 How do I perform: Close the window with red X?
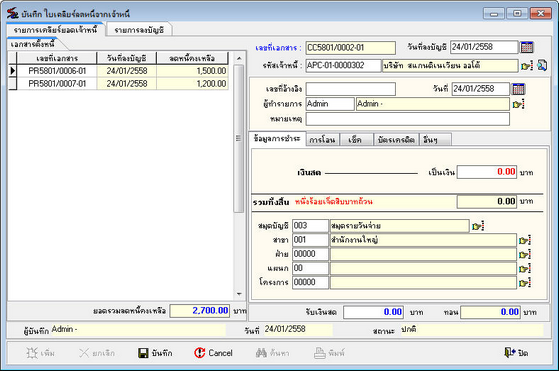[x=540, y=14]
